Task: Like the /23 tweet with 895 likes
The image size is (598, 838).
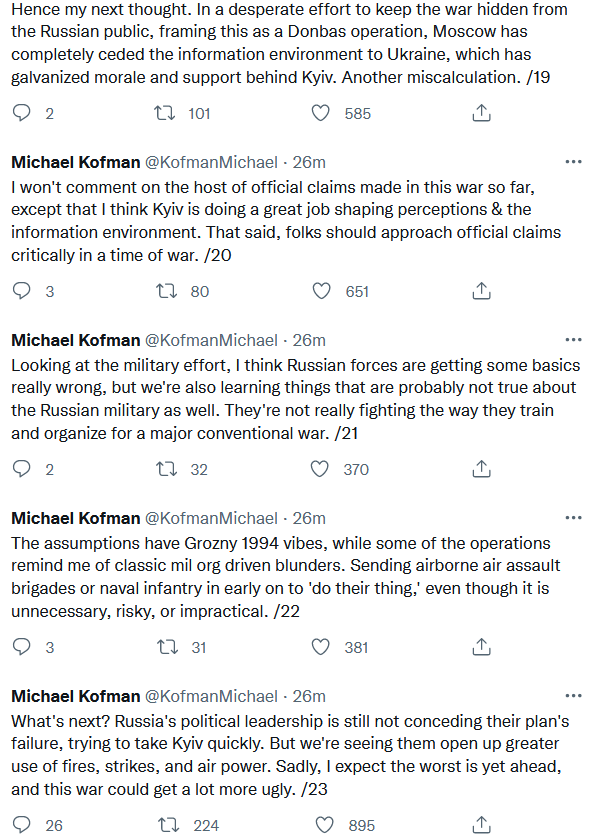Action: 324,825
